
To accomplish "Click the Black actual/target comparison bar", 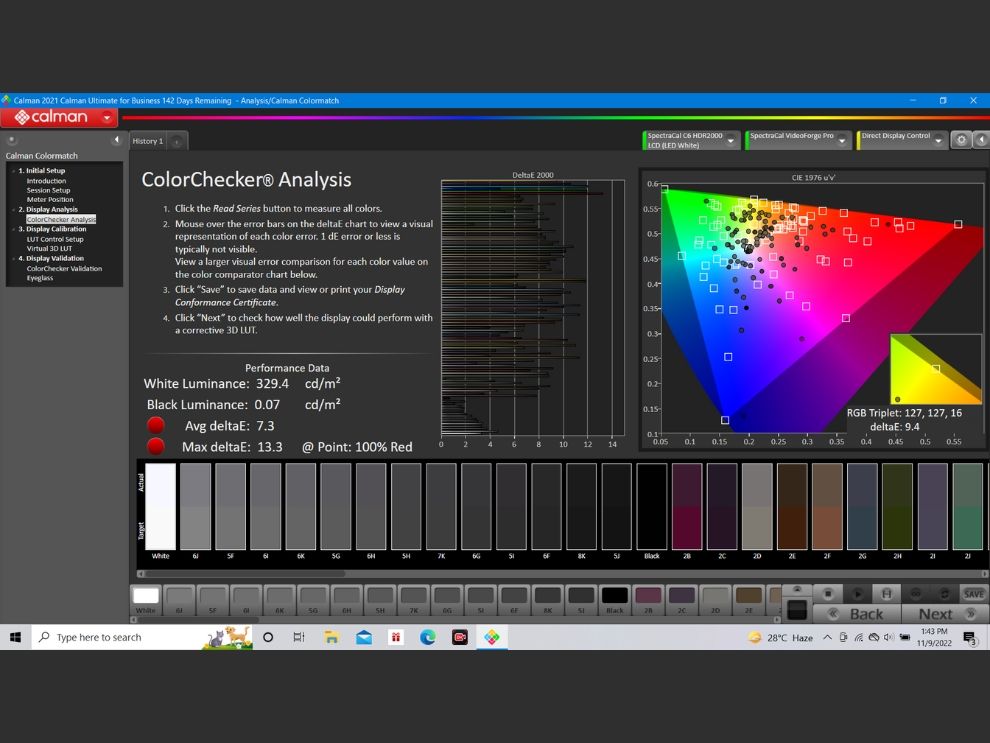I will pyautogui.click(x=652, y=506).
